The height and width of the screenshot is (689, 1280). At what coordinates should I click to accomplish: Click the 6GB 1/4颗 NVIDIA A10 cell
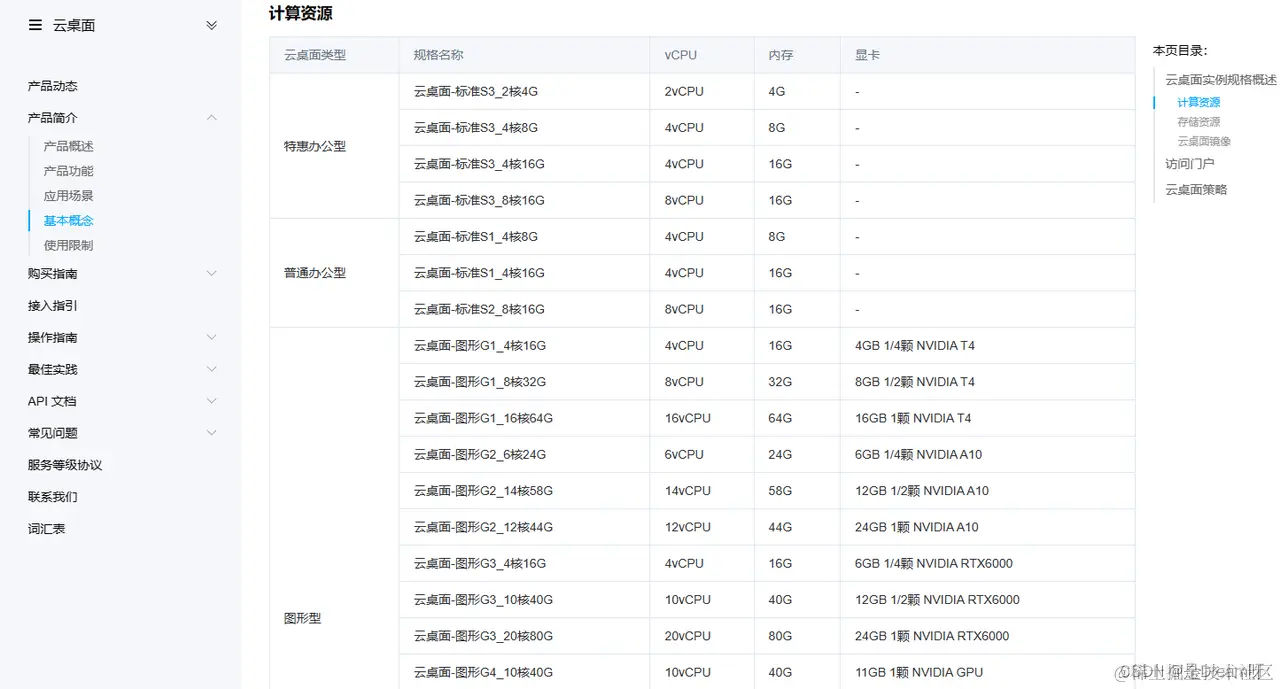pos(988,454)
